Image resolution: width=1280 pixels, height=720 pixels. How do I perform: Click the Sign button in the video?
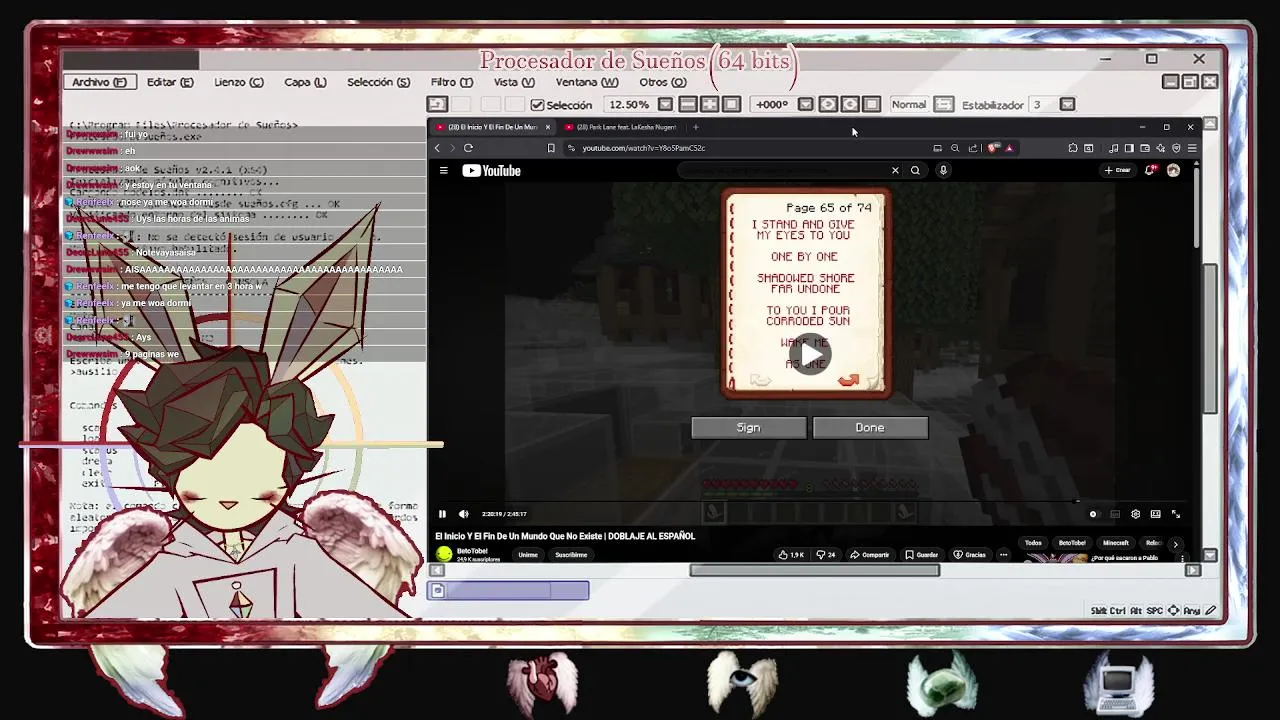tap(749, 428)
